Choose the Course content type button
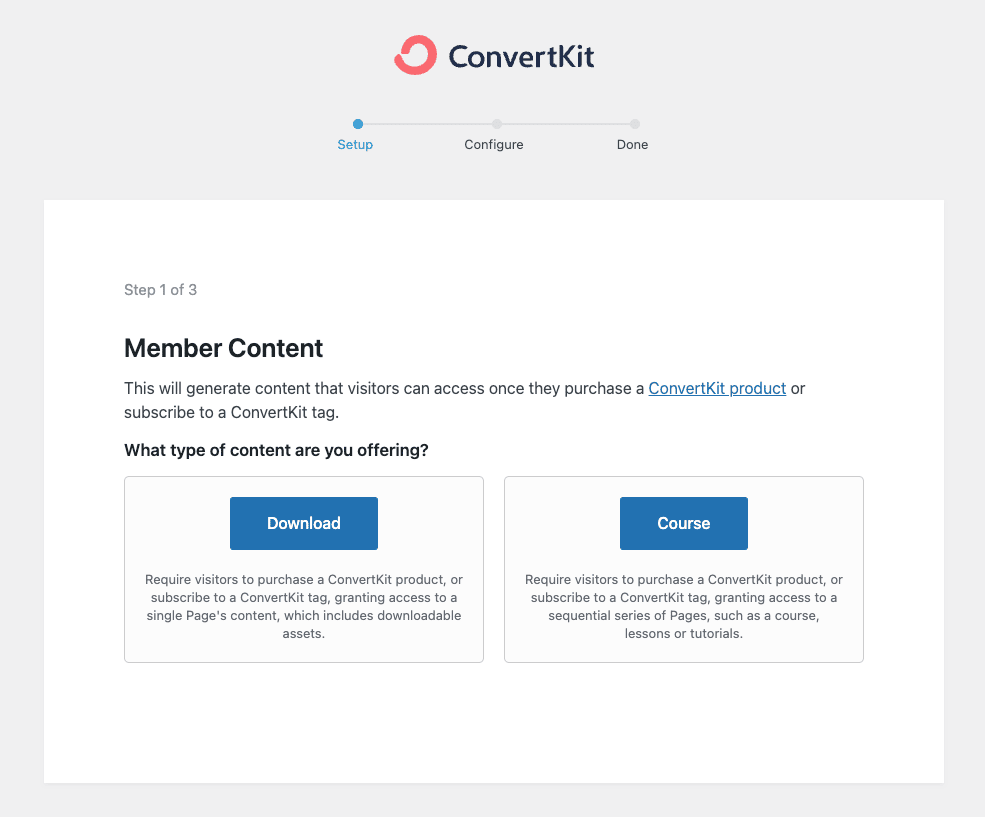The image size is (985, 817). (x=683, y=523)
